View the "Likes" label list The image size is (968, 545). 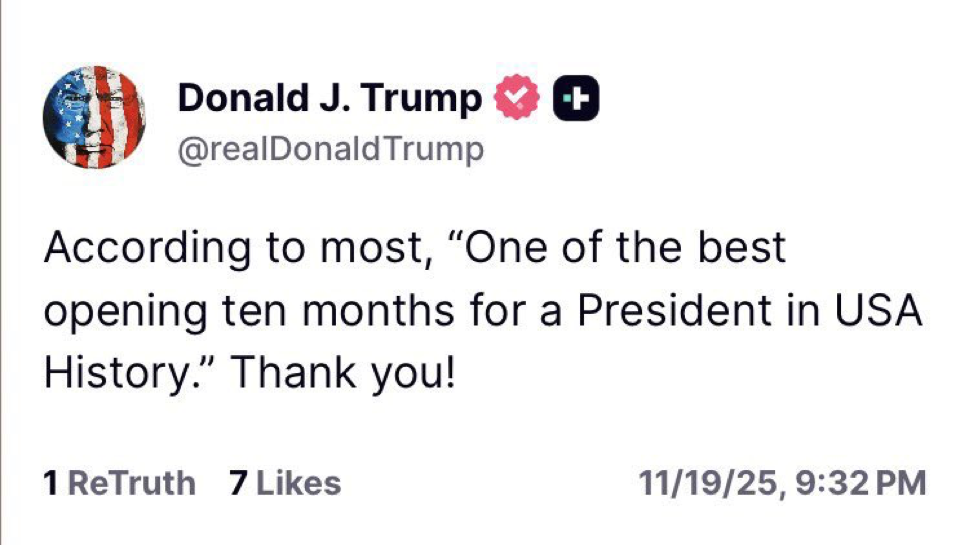[296, 484]
